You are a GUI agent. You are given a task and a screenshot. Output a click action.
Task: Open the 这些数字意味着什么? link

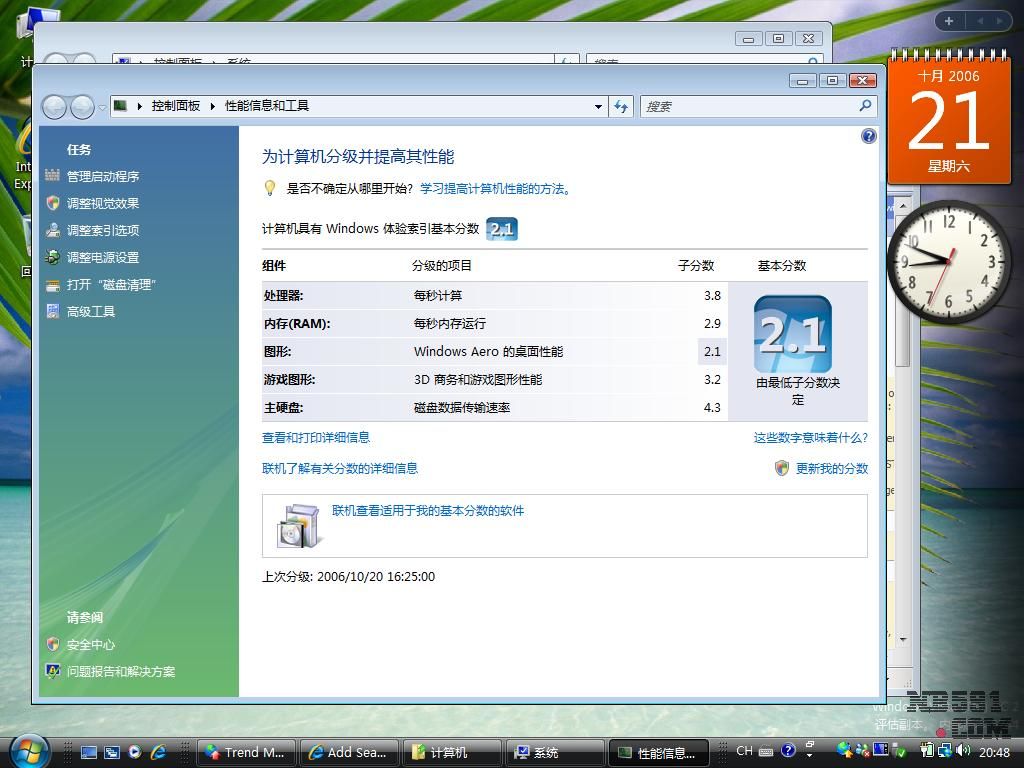pos(810,437)
